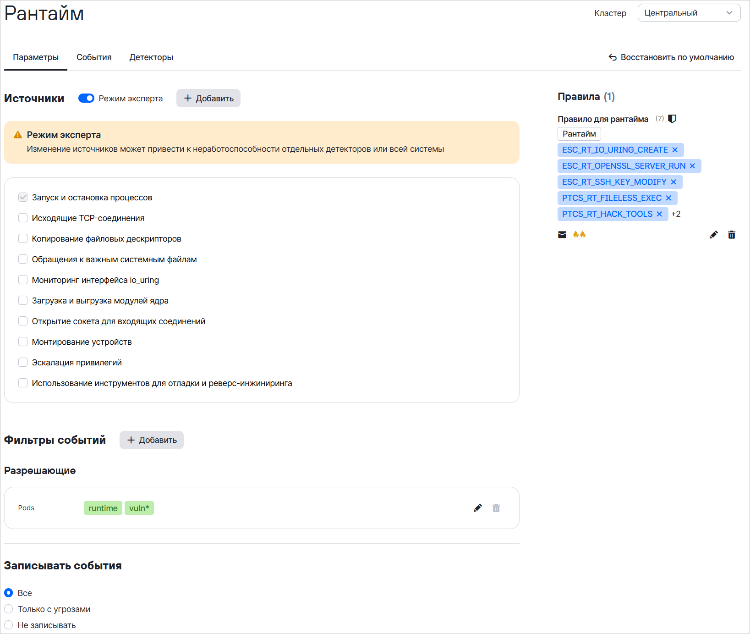Click the vuln* filter tag
The height and width of the screenshot is (634, 750).
point(139,508)
